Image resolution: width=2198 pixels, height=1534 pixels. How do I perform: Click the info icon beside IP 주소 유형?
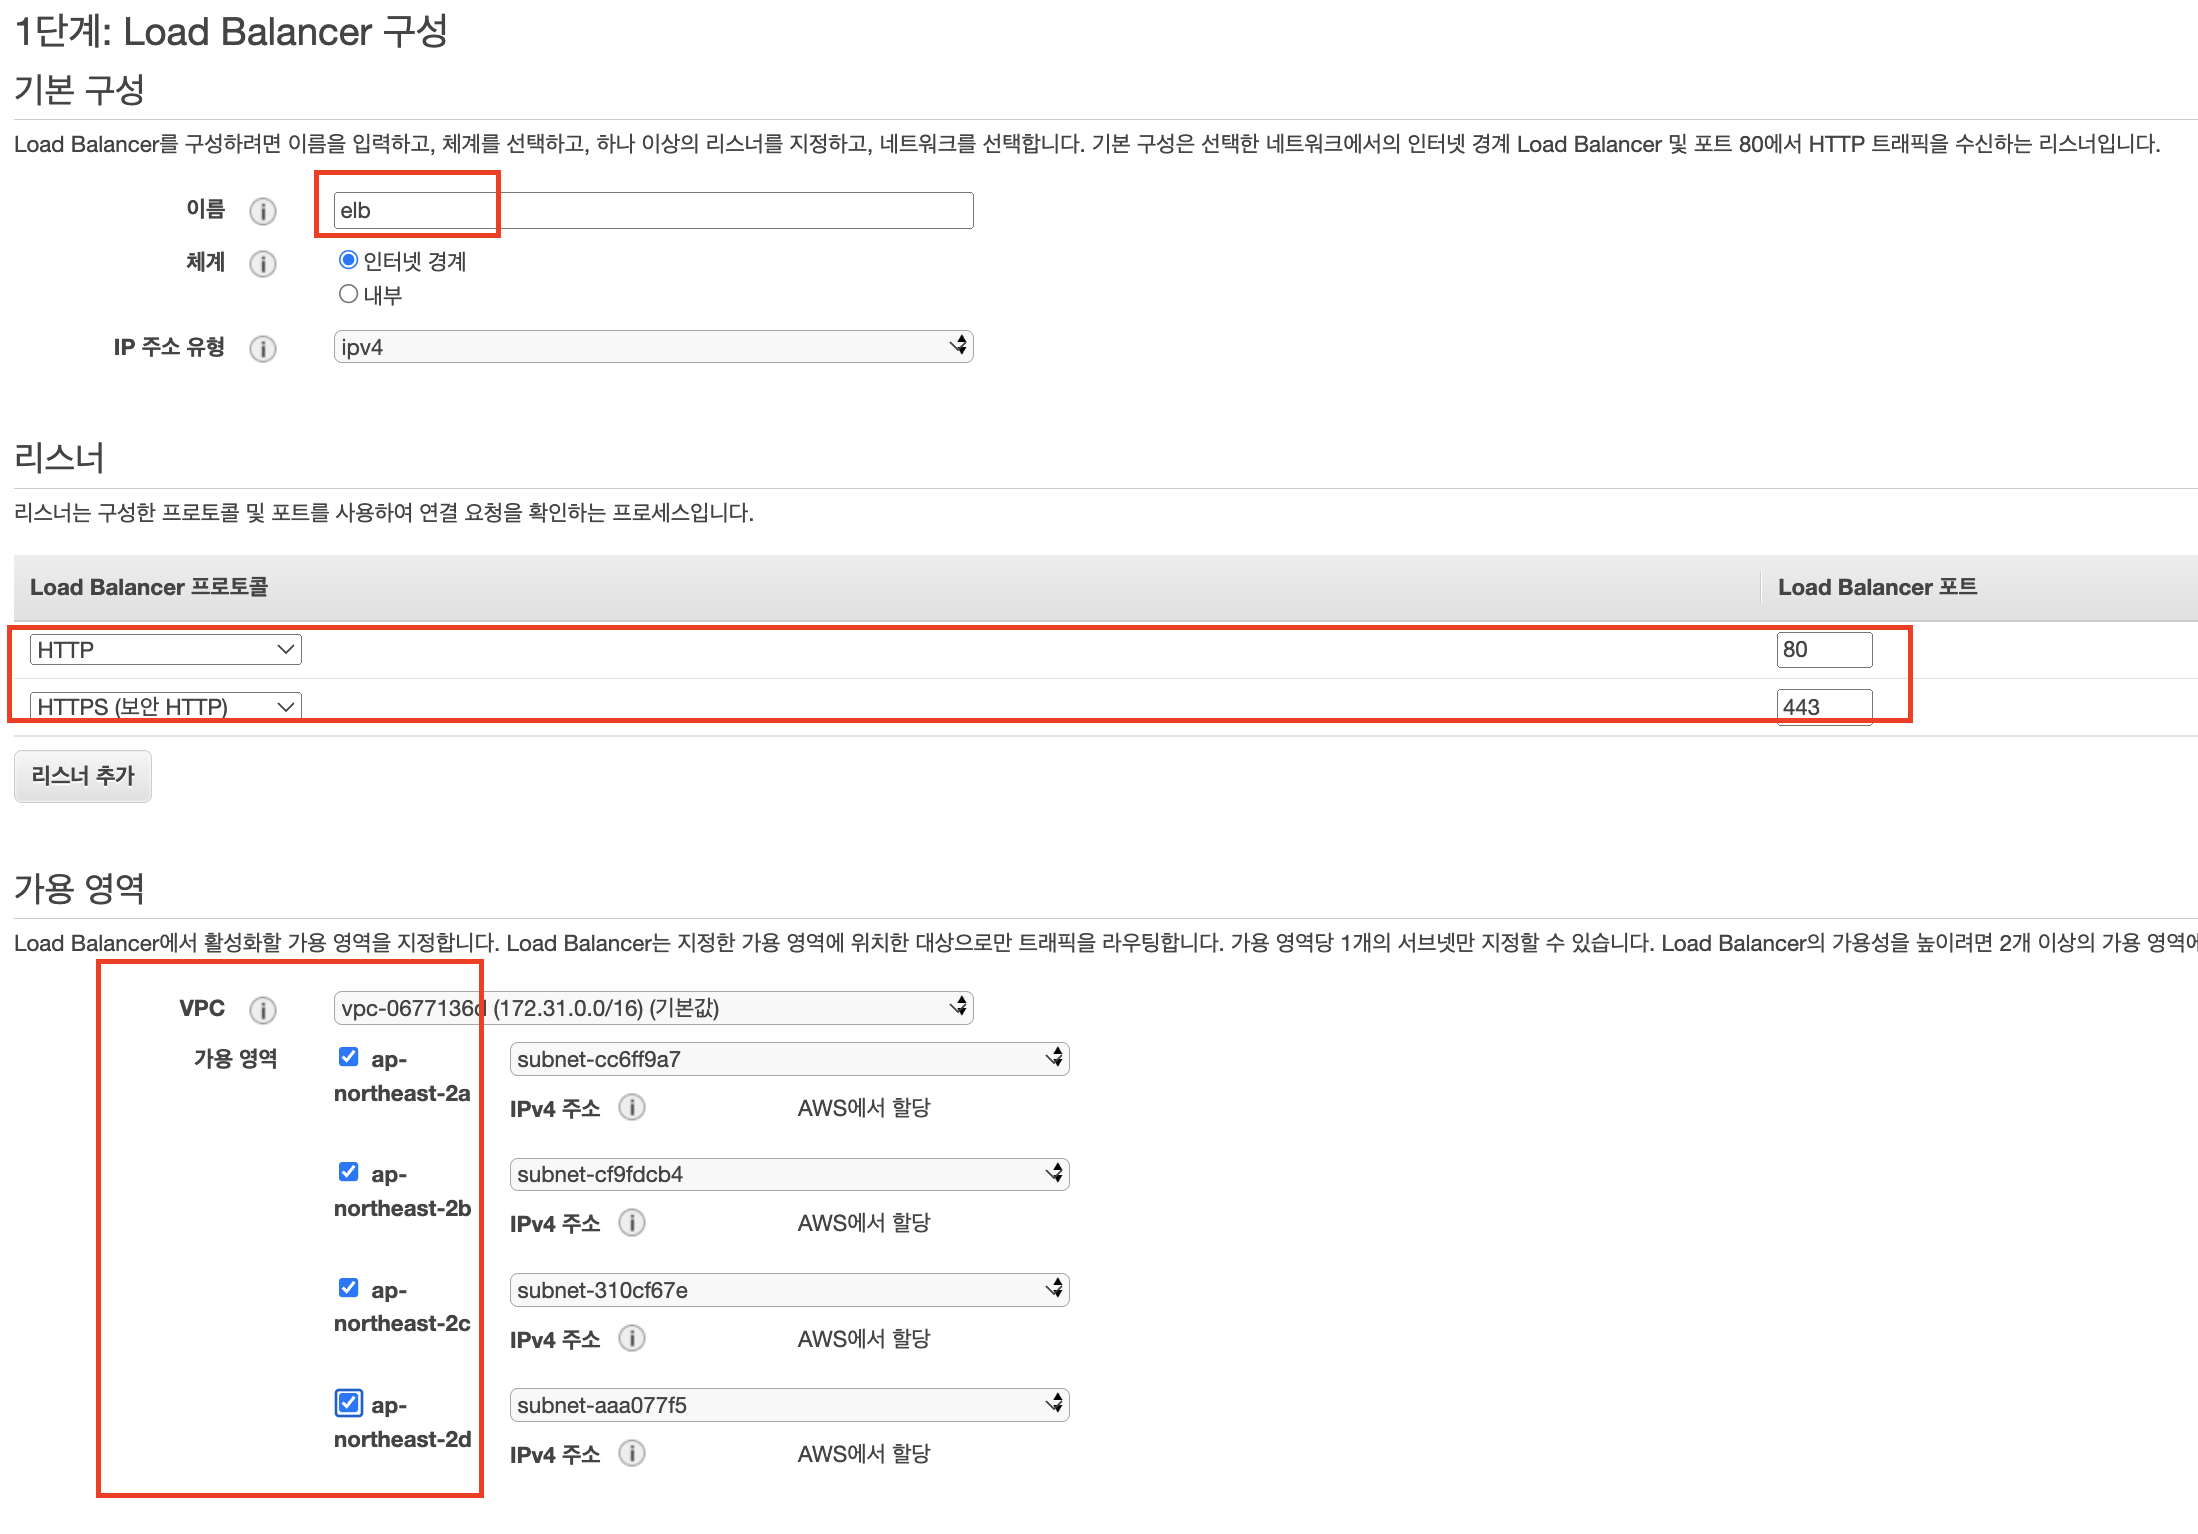(263, 348)
